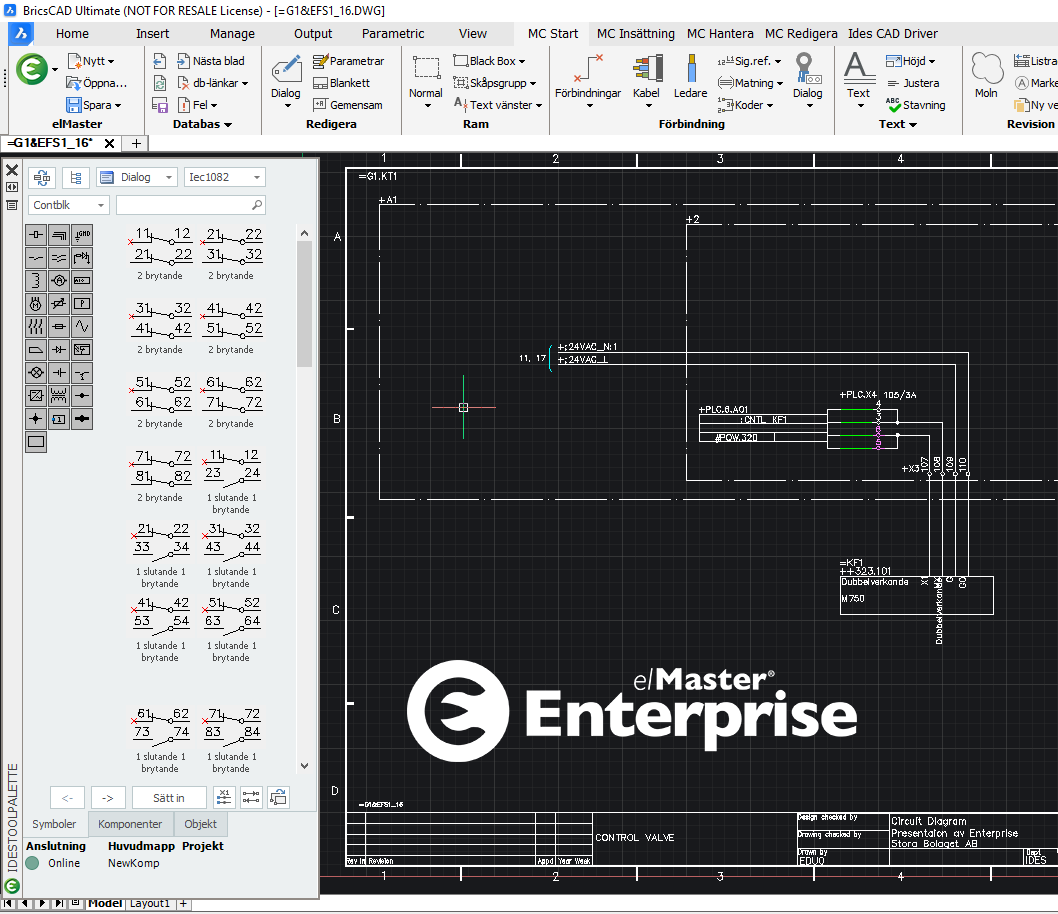Click the Kabel tool icon
The height and width of the screenshot is (914, 1058).
click(x=646, y=70)
